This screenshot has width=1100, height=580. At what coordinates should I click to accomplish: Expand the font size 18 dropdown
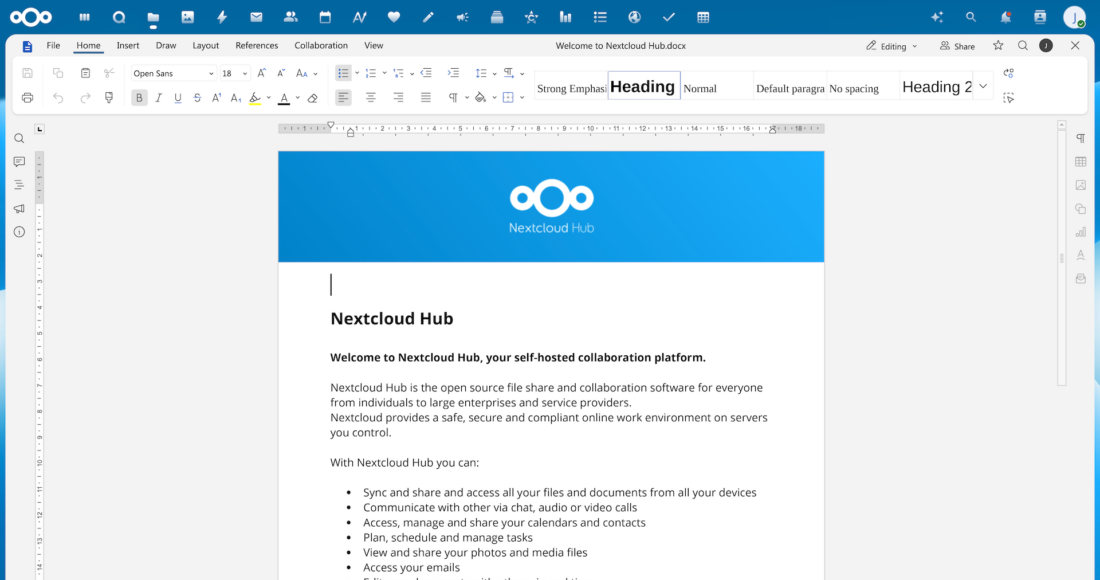(245, 73)
